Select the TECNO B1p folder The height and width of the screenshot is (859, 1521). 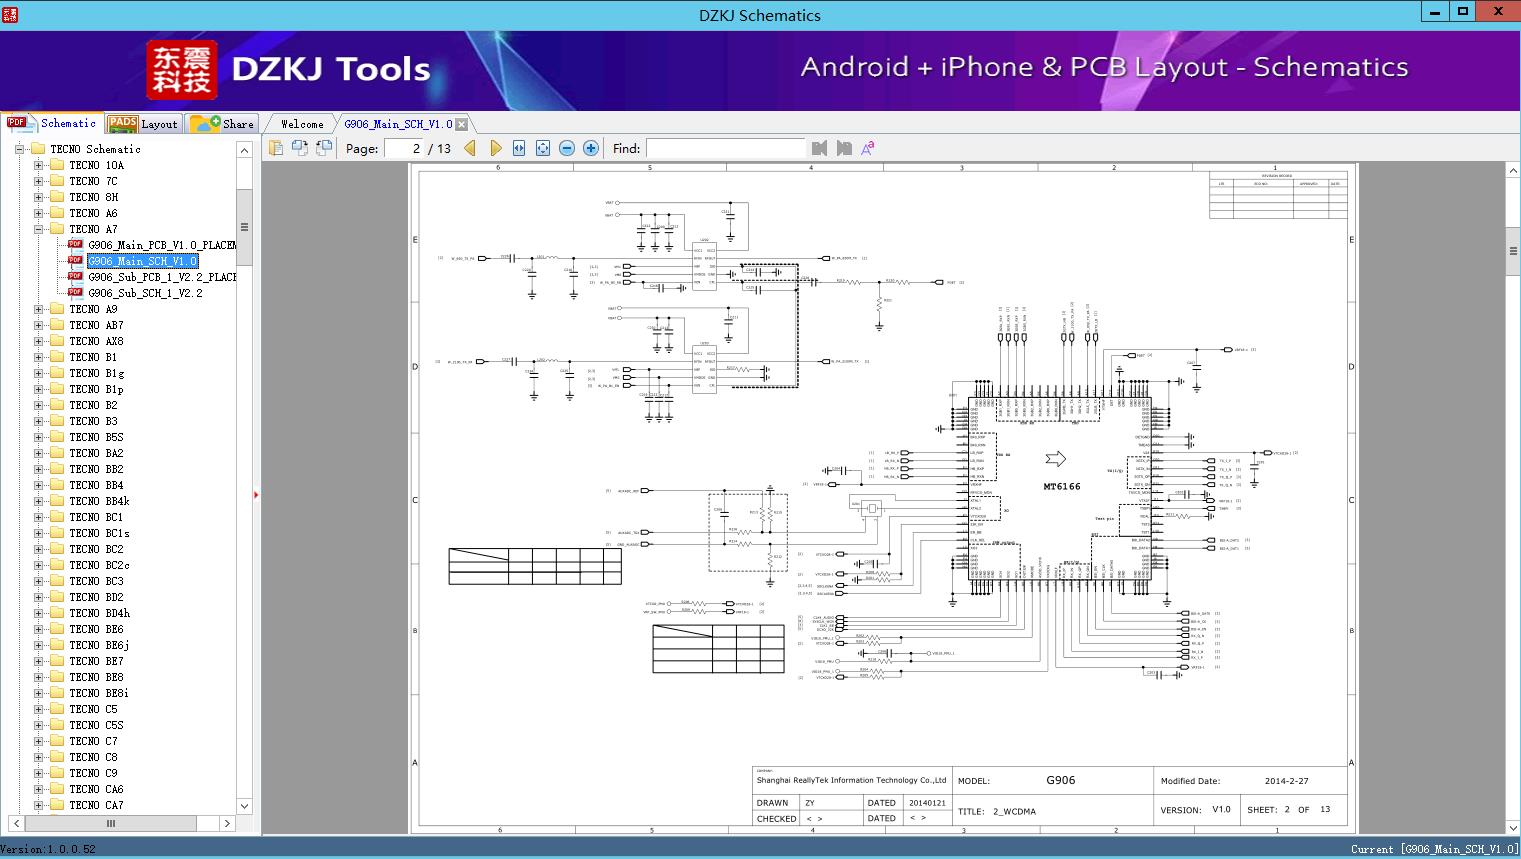[96, 389]
